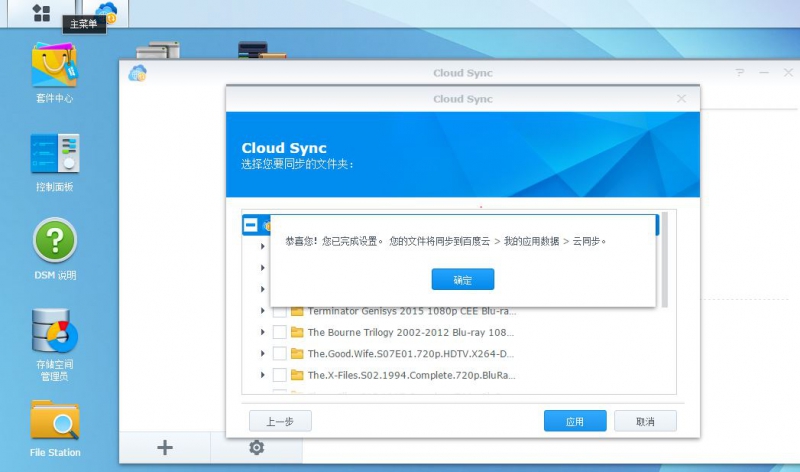Image resolution: width=800 pixels, height=472 pixels.
Task: Tick The Bourne Trilogy folder checkbox
Action: click(280, 332)
